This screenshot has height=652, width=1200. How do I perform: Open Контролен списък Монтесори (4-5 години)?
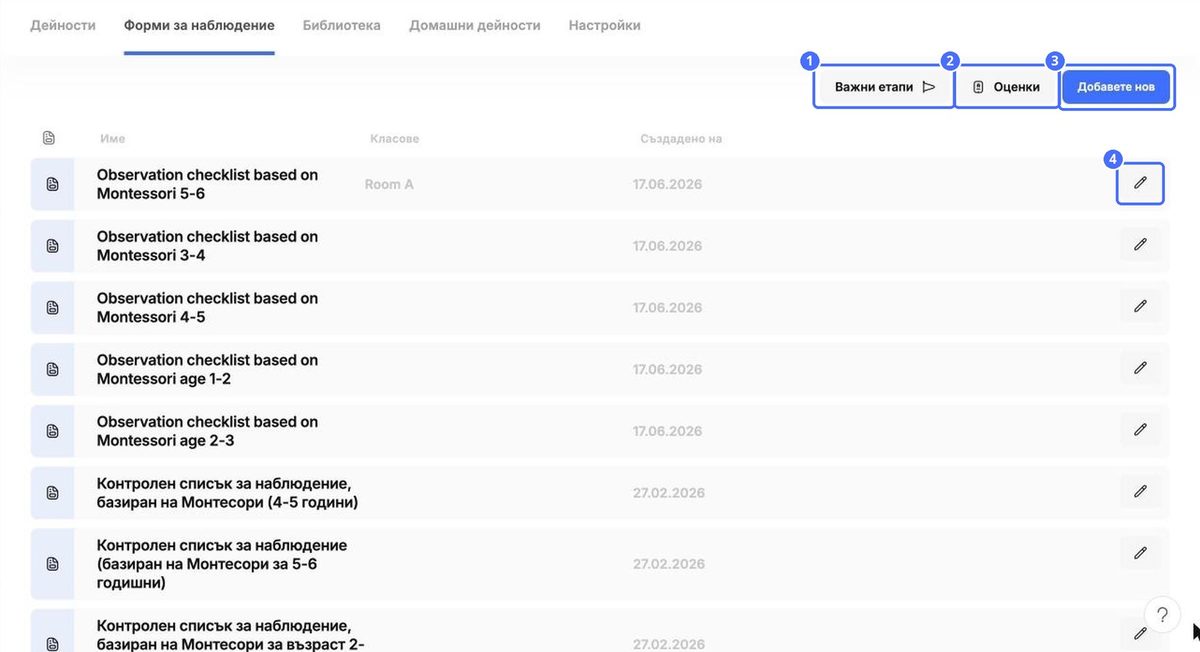(227, 493)
